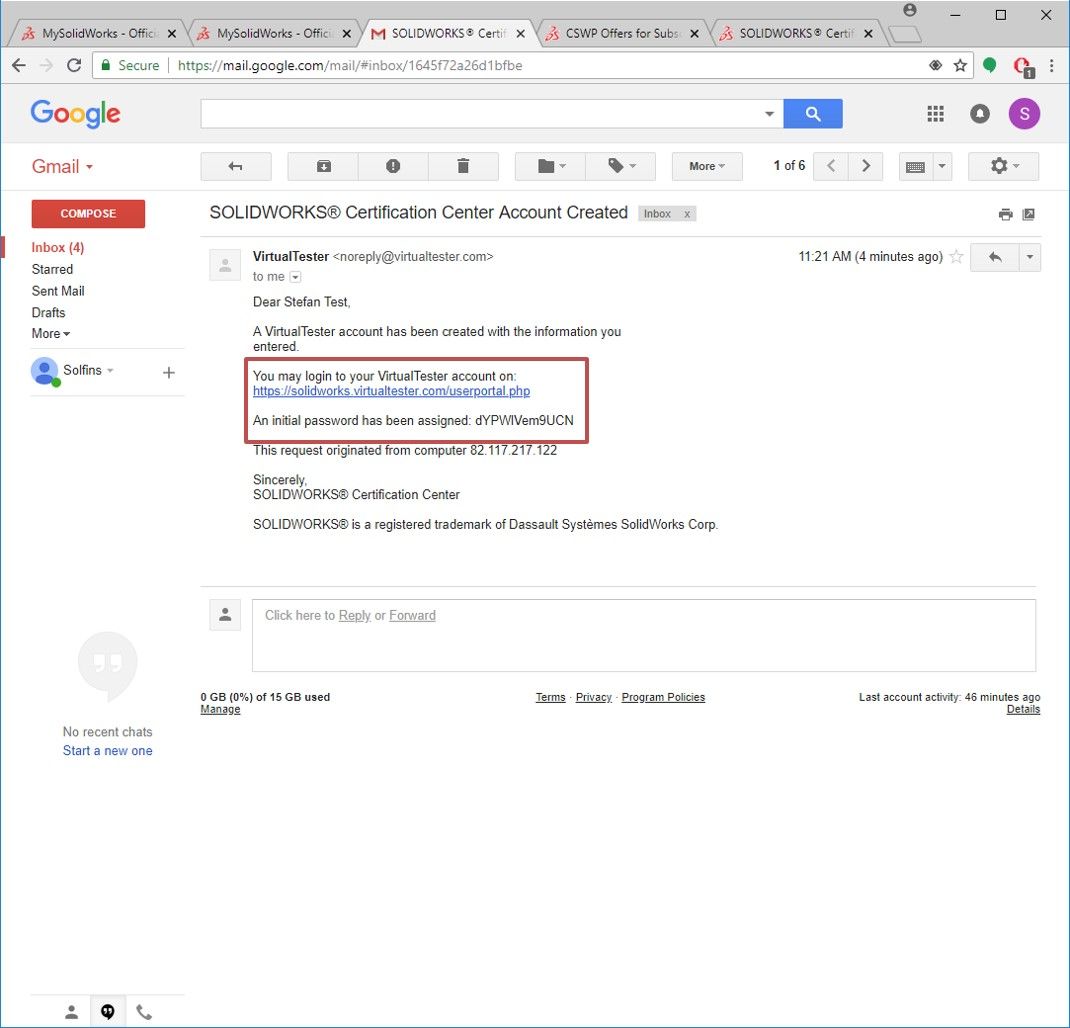
Task: Delete the VirtualTester email
Action: [x=463, y=166]
